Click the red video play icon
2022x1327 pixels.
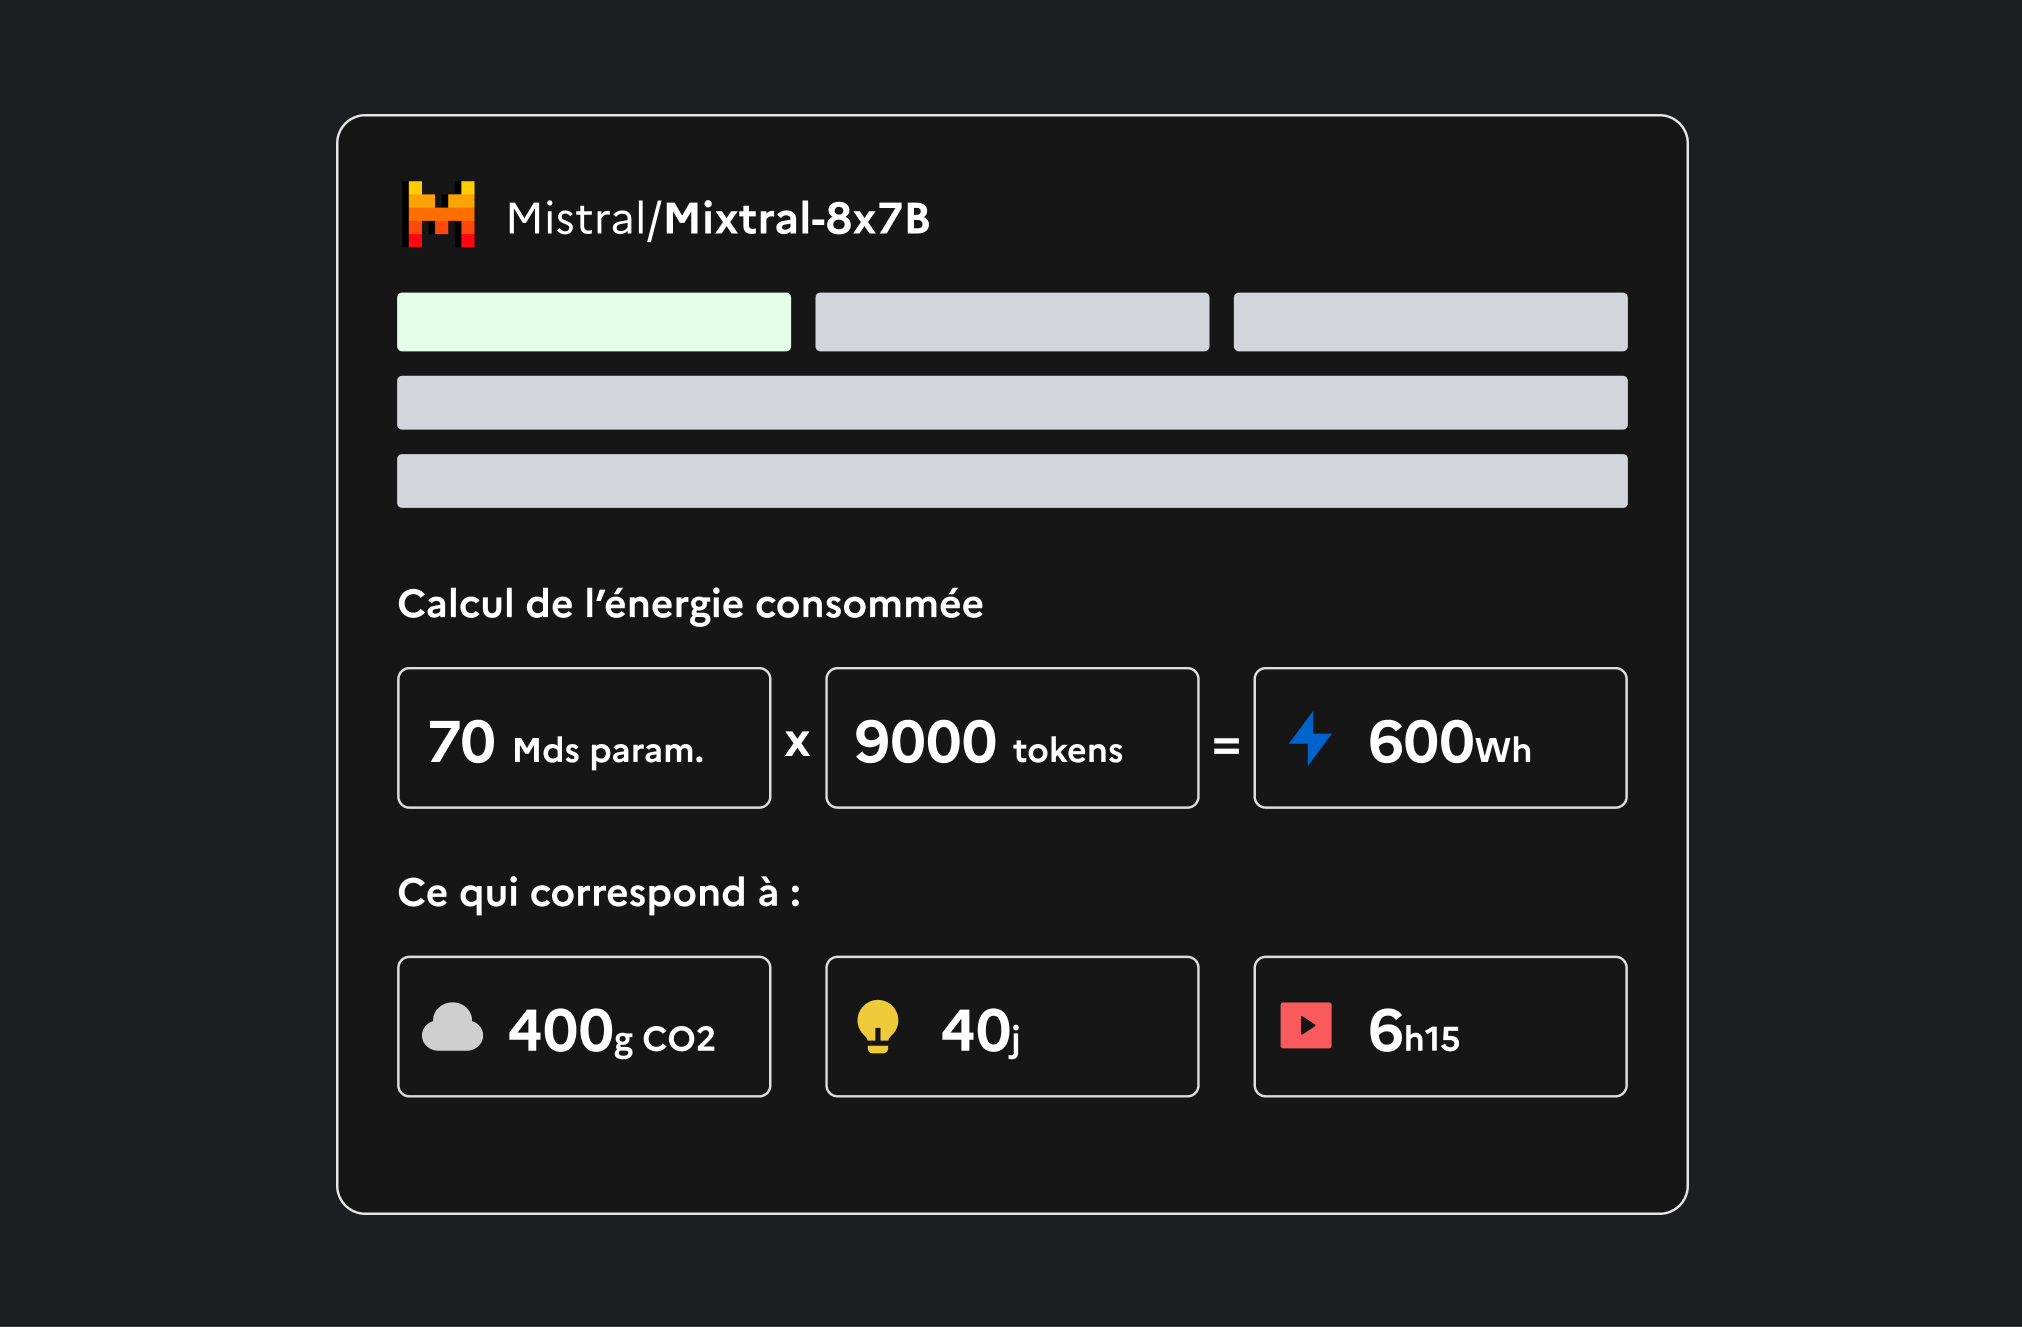1306,1025
